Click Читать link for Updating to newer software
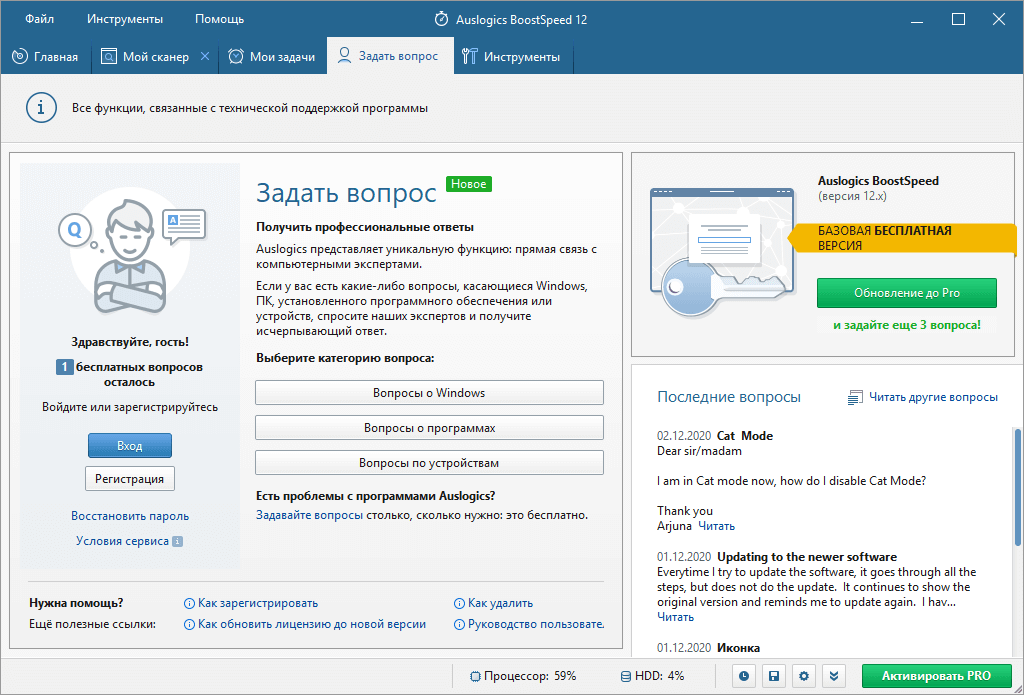The height and width of the screenshot is (695, 1024). pyautogui.click(x=675, y=617)
